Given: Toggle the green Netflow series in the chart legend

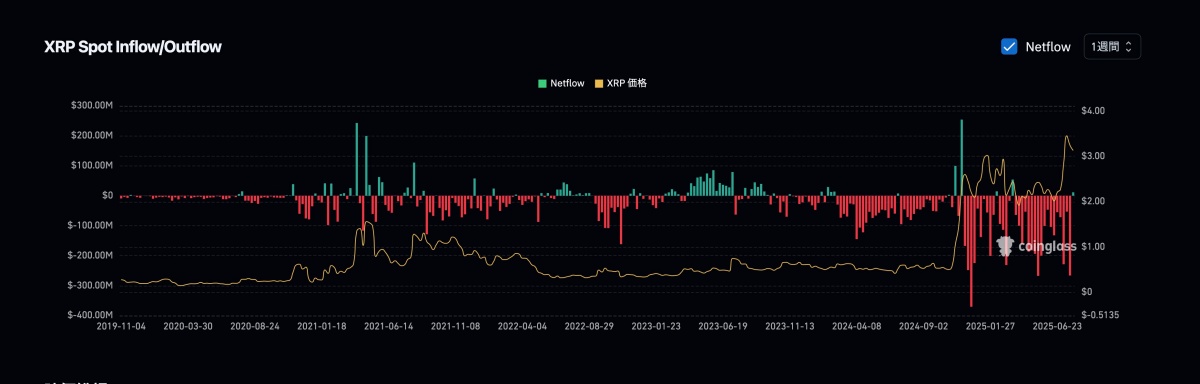Looking at the screenshot, I should tap(561, 83).
